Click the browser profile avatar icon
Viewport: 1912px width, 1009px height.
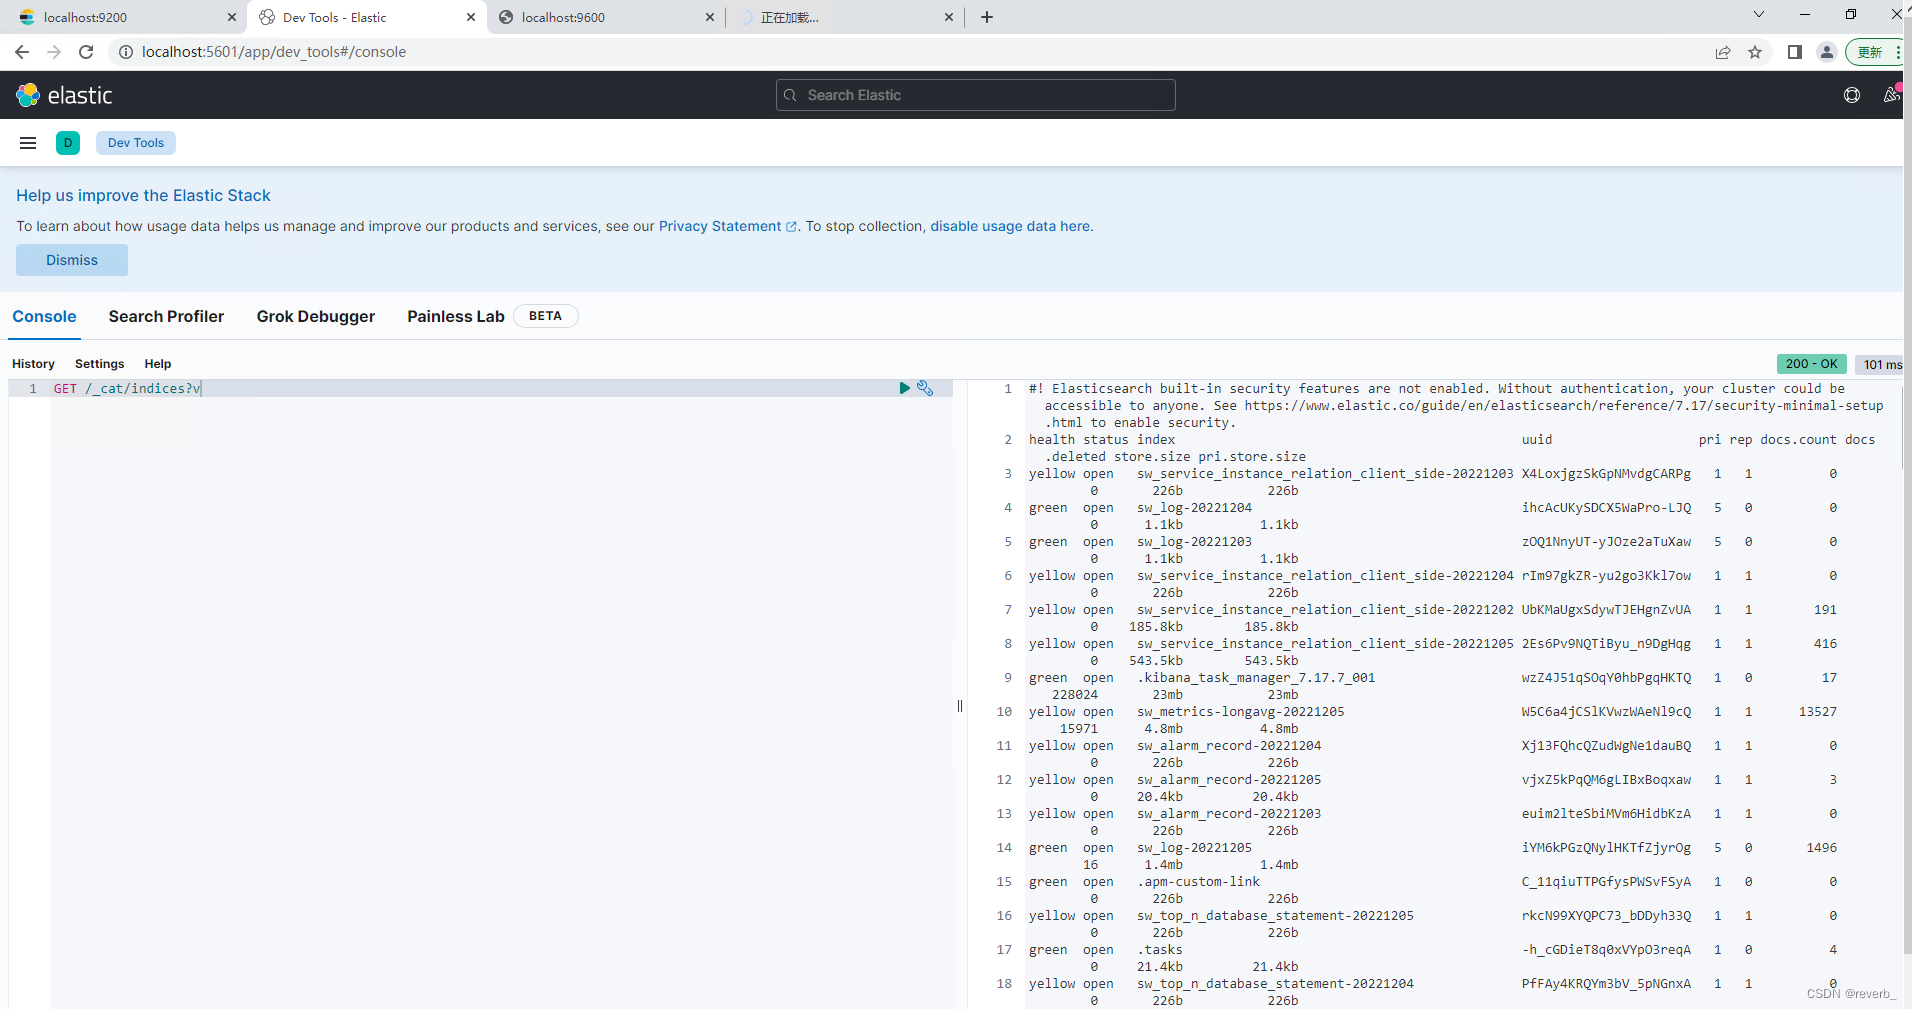[x=1826, y=52]
